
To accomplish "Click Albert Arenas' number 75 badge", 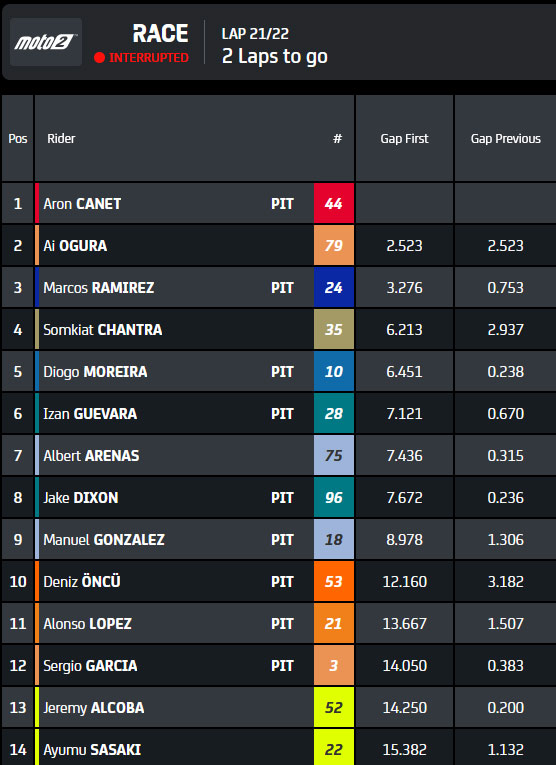I will point(334,455).
